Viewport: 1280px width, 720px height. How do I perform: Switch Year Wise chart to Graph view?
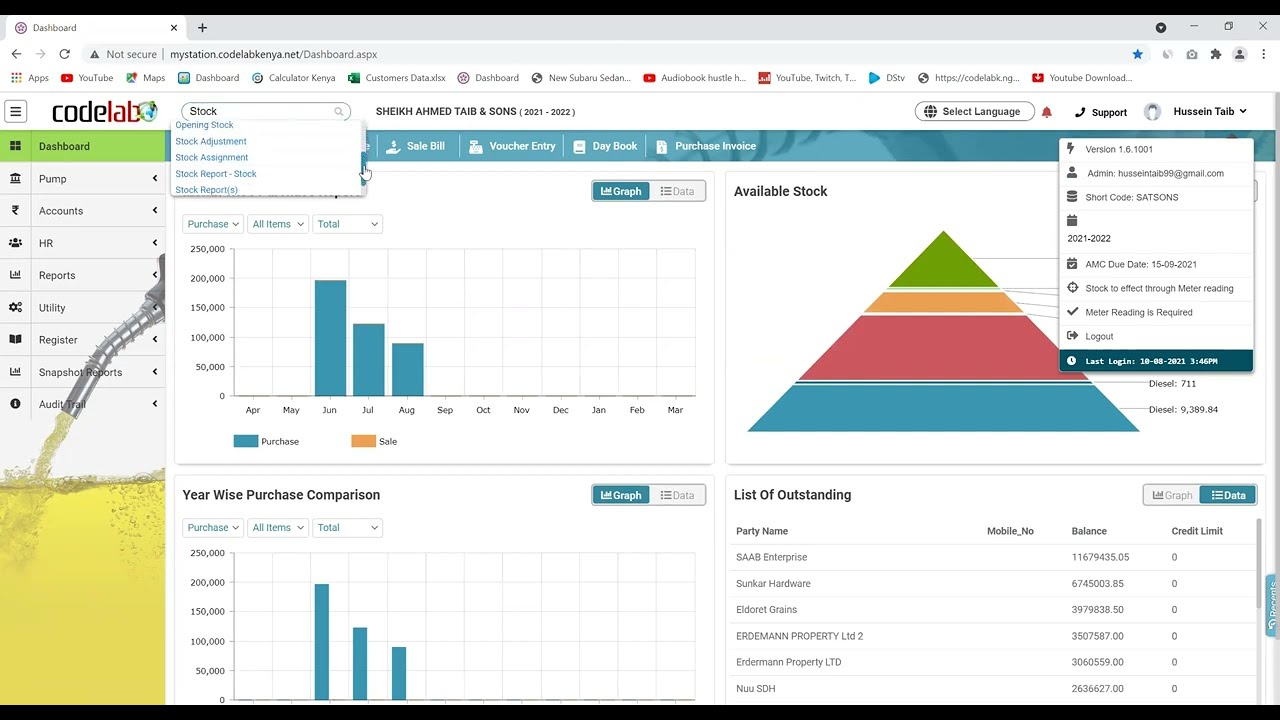pos(621,495)
